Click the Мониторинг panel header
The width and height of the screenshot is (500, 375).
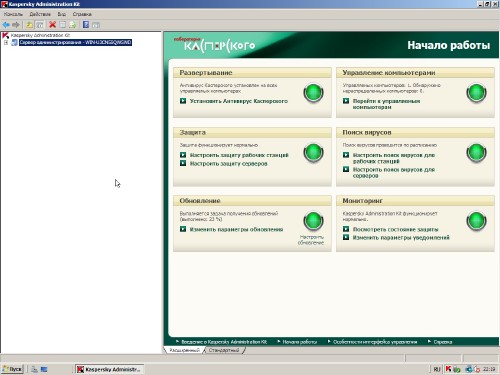[x=415, y=200]
